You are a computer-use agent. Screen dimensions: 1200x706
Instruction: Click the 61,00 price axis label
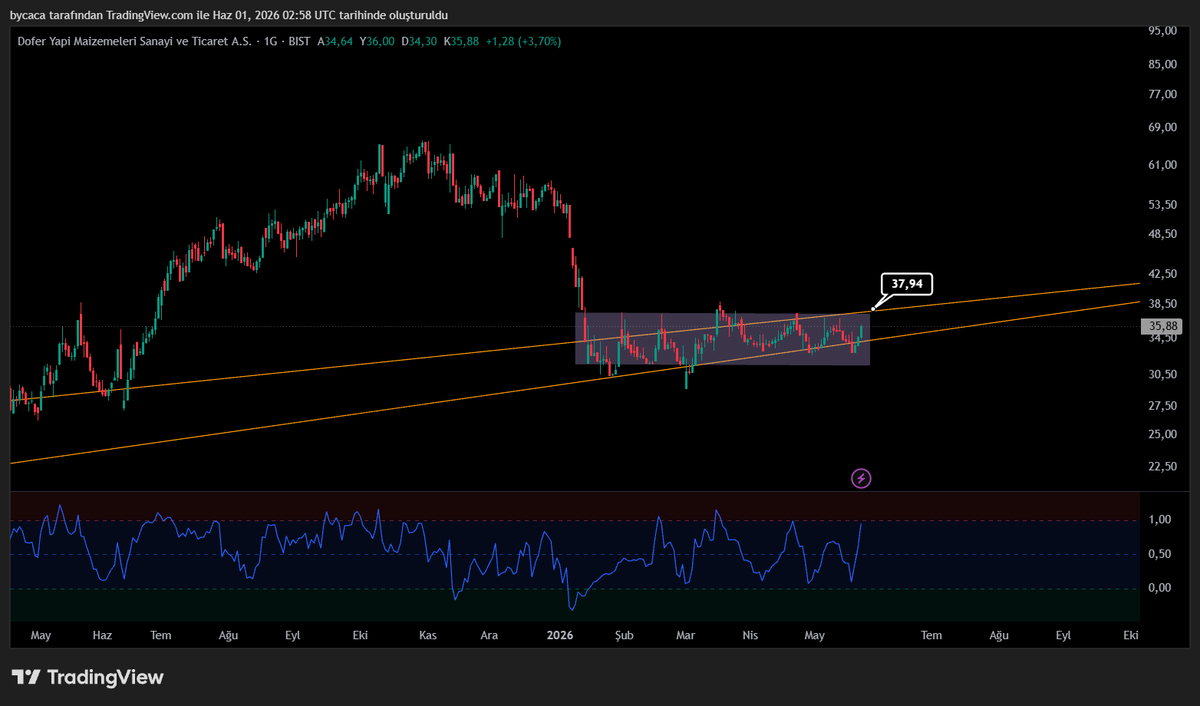pyautogui.click(x=1162, y=164)
